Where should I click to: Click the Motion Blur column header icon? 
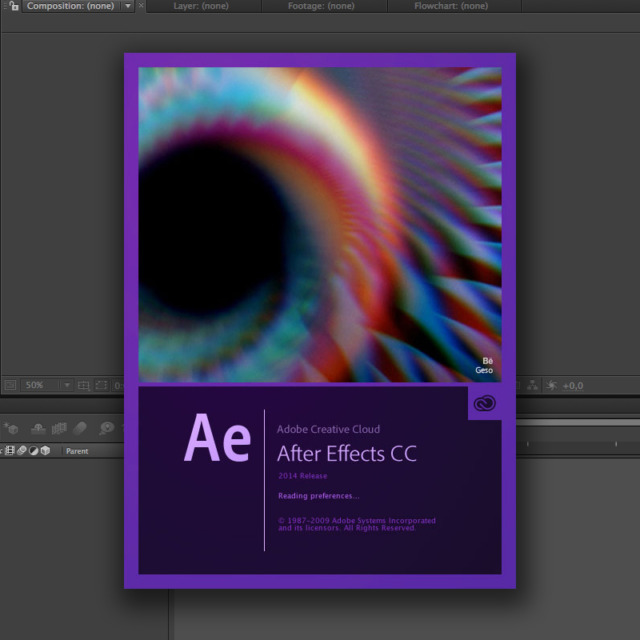[22, 451]
